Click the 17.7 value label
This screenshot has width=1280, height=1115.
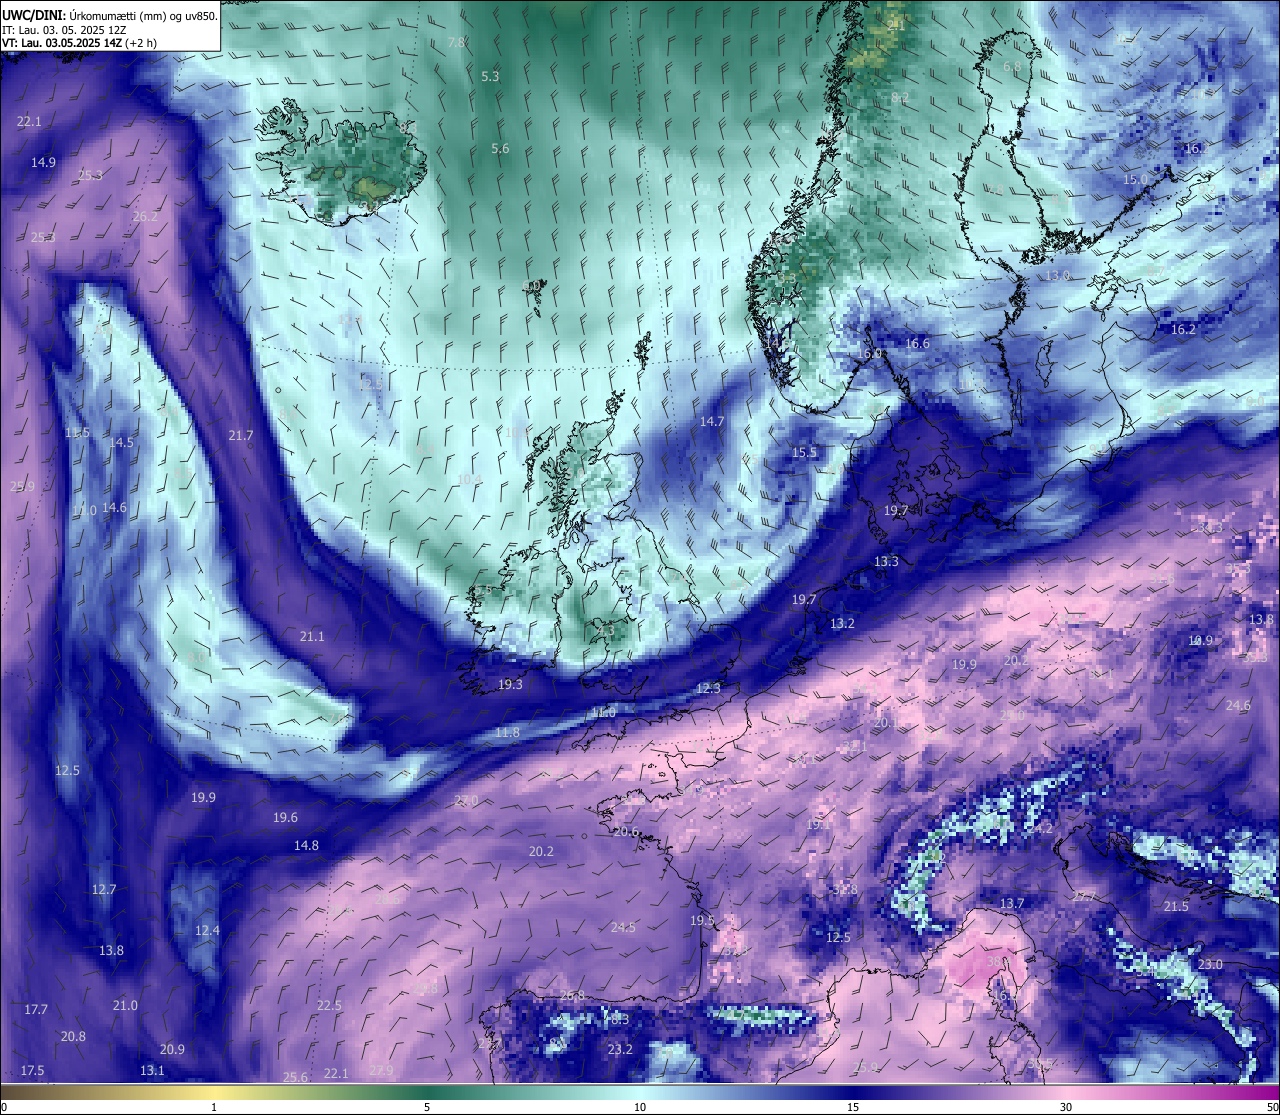click(x=36, y=1009)
